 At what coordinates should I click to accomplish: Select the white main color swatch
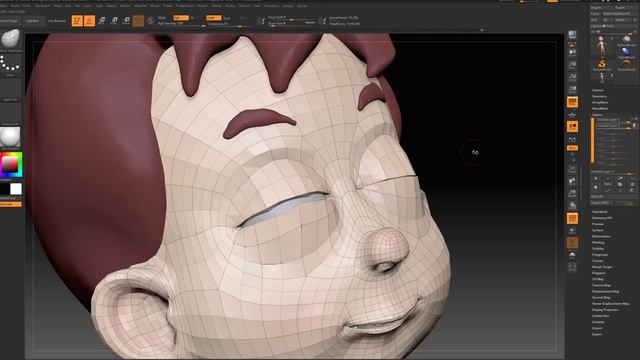point(16,189)
